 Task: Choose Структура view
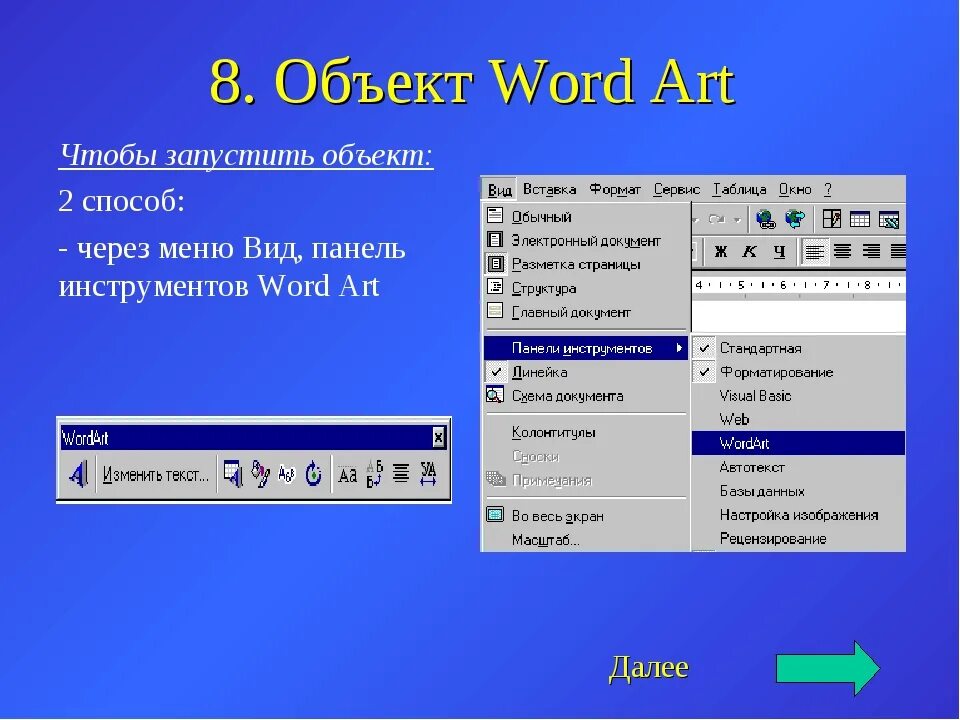coord(586,288)
